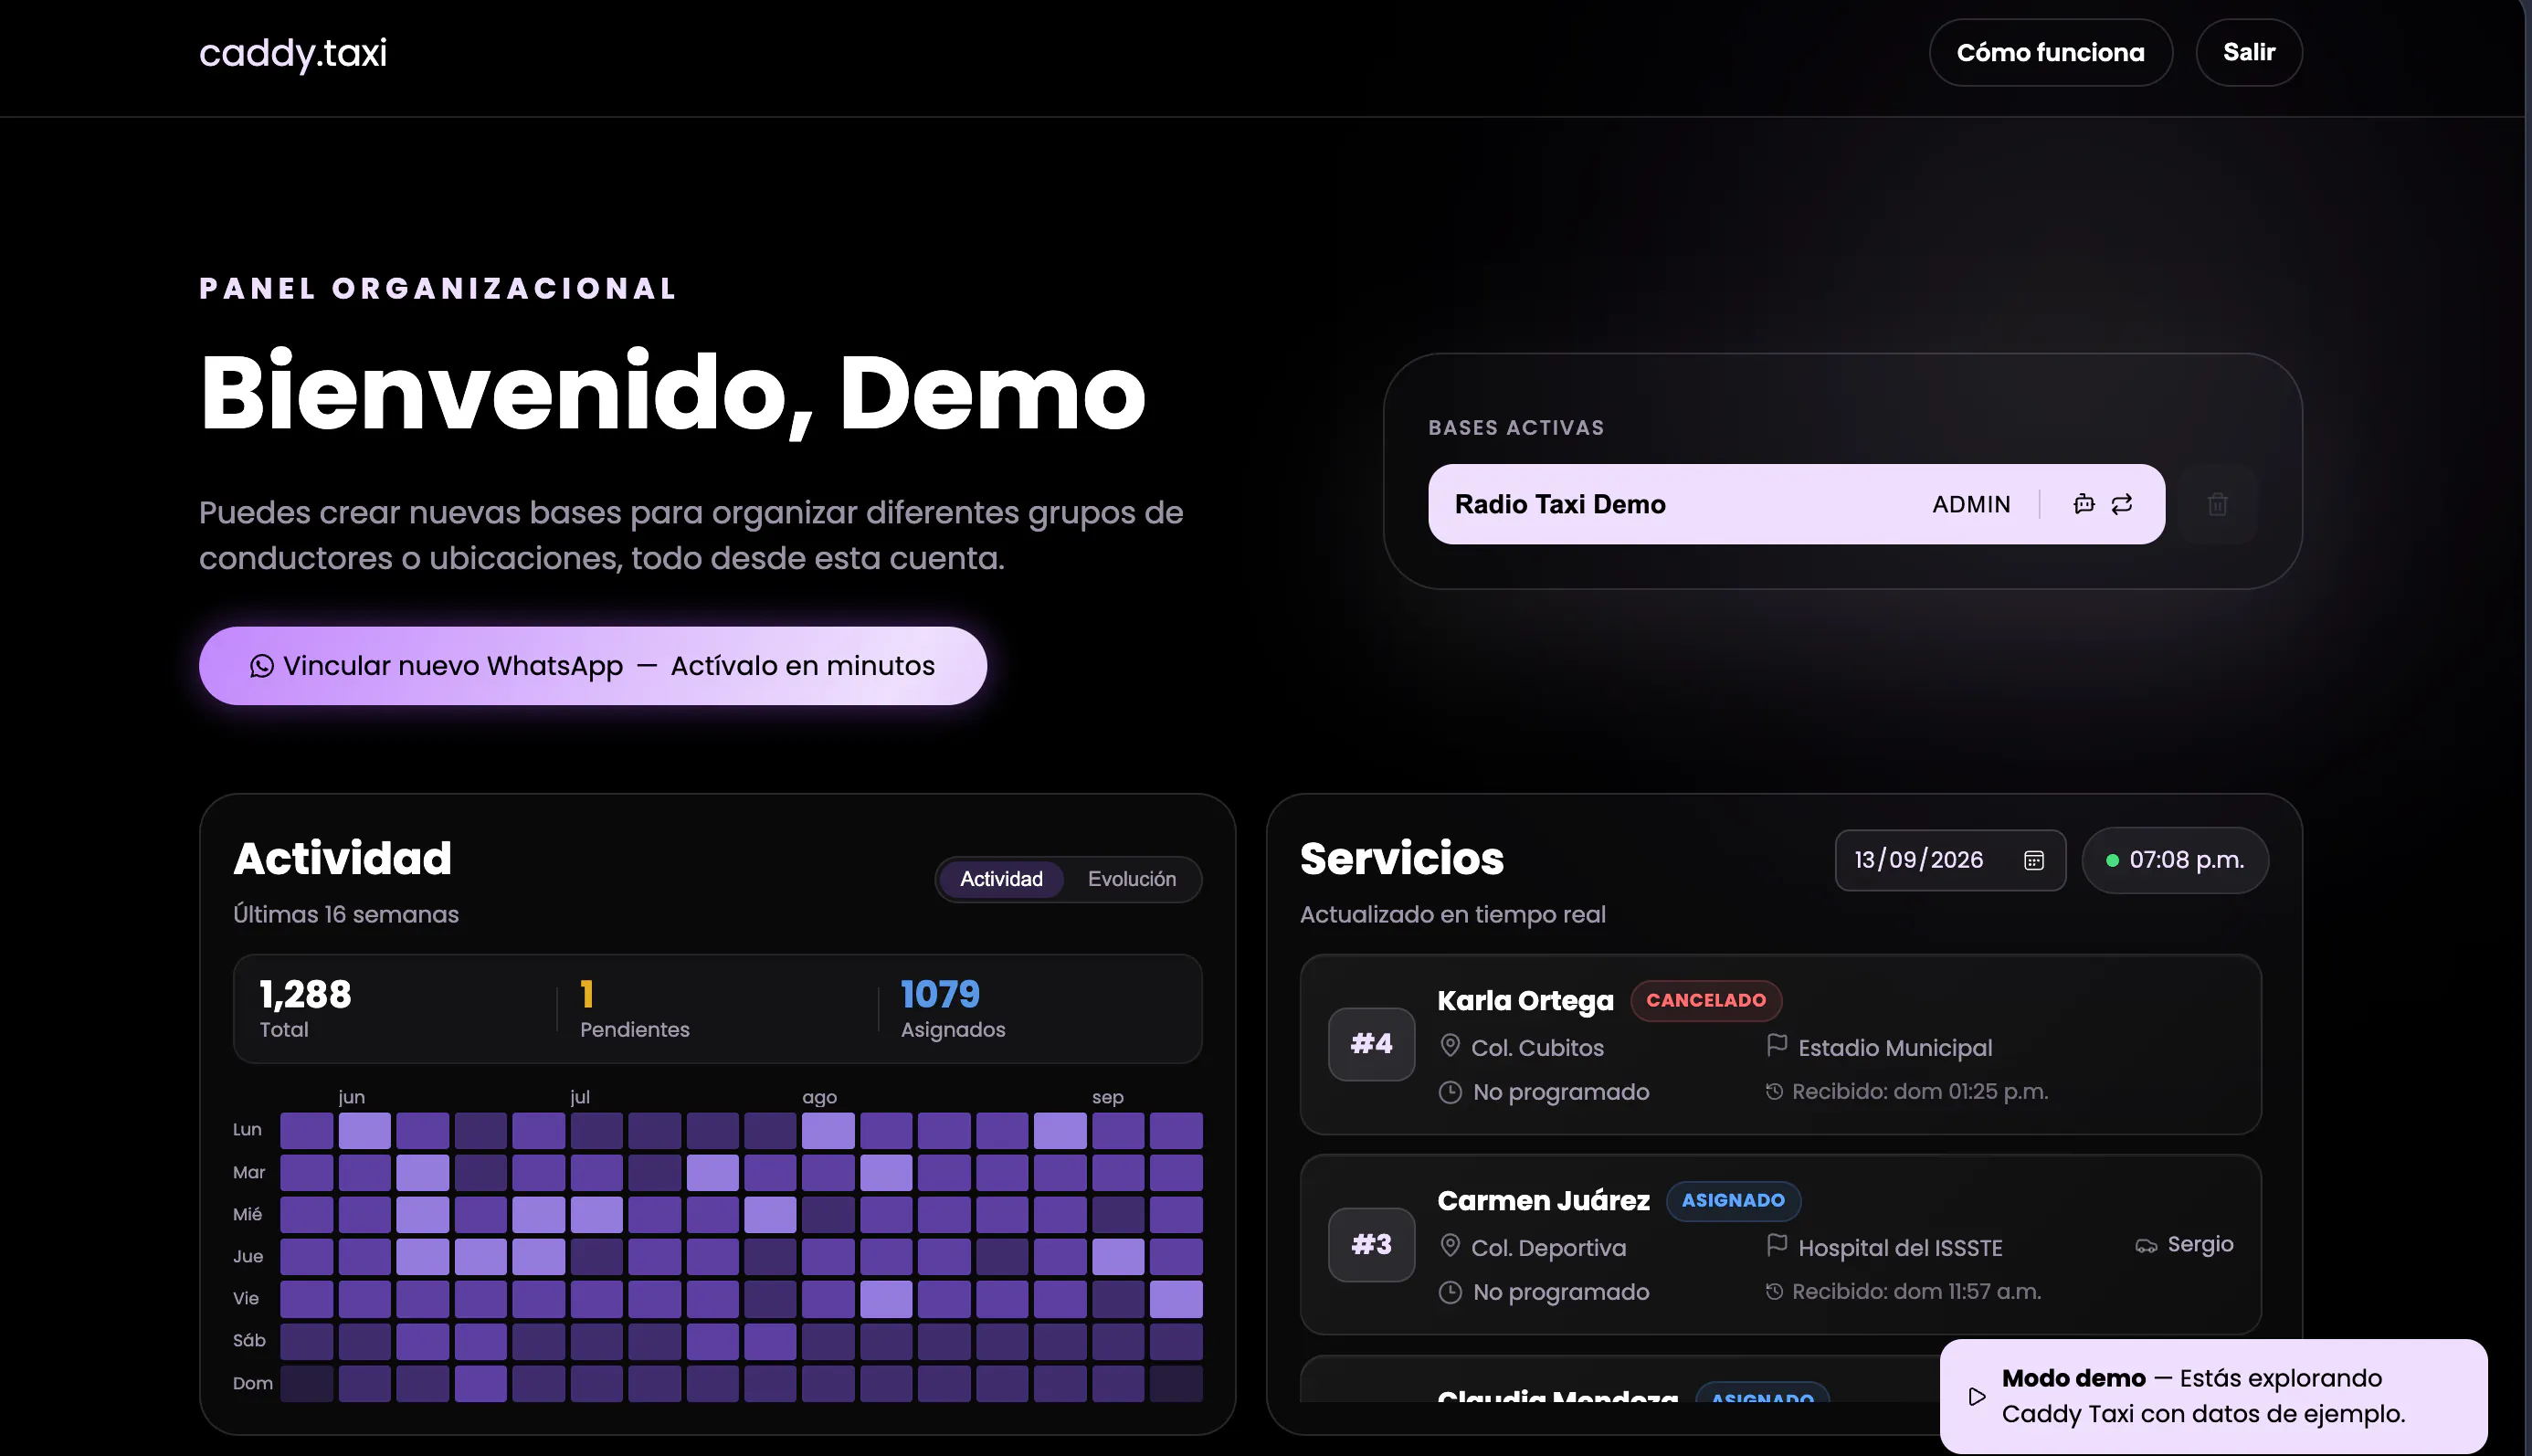Screen dimensions: 2532x1456
Task: Click the Col. Cubitos pickup location
Action: pyautogui.click(x=1537, y=1047)
